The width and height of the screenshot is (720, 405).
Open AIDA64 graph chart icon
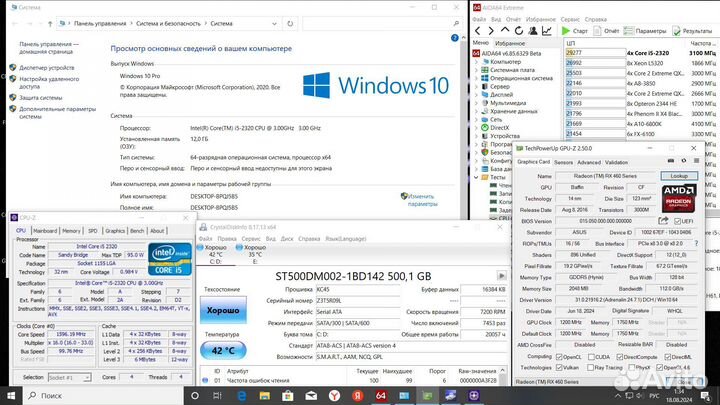click(546, 31)
